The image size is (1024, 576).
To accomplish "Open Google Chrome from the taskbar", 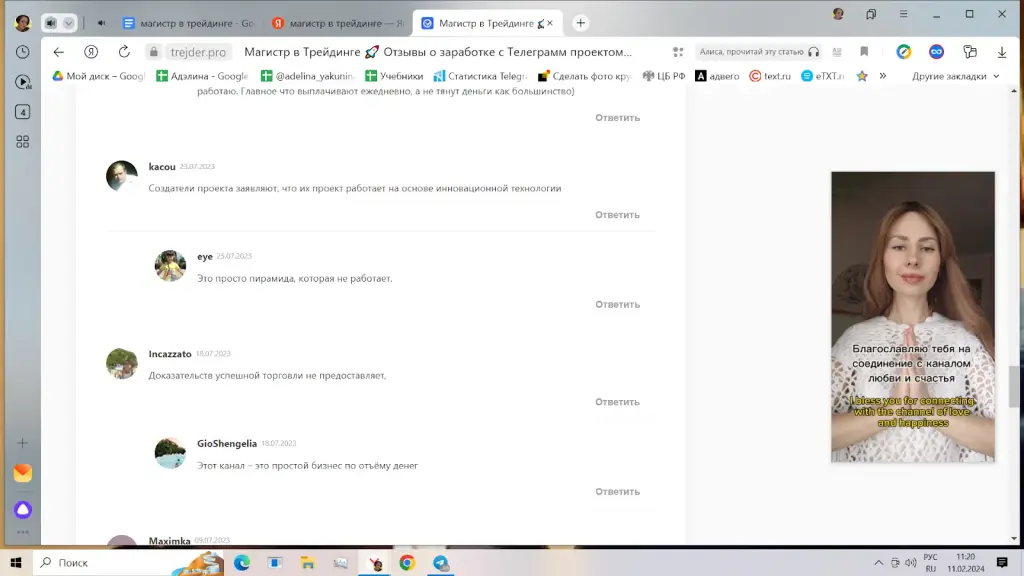I will tap(407, 562).
